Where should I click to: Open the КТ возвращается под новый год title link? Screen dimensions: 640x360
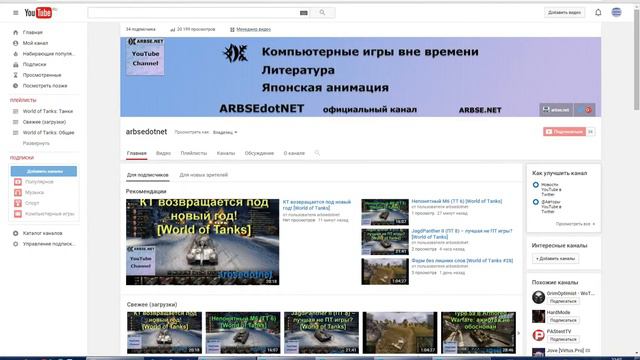tap(317, 205)
